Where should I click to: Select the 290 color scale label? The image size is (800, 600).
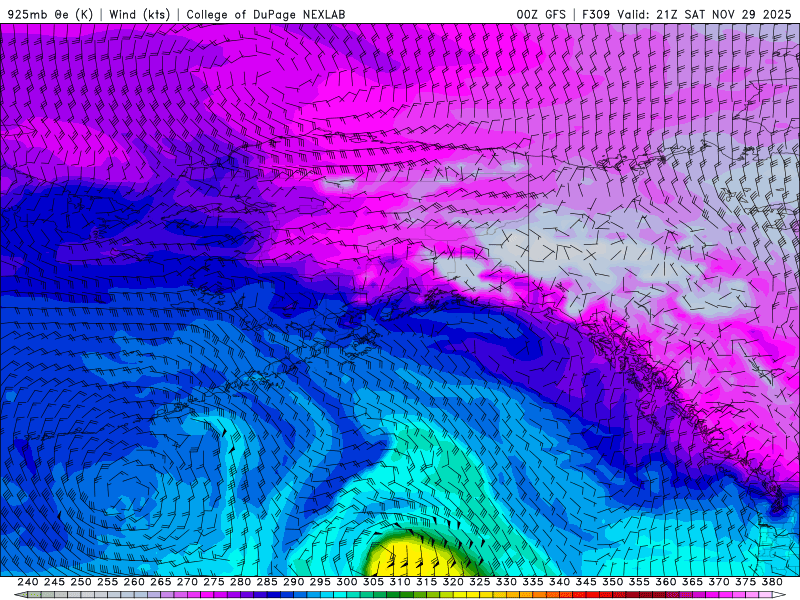tap(293, 582)
